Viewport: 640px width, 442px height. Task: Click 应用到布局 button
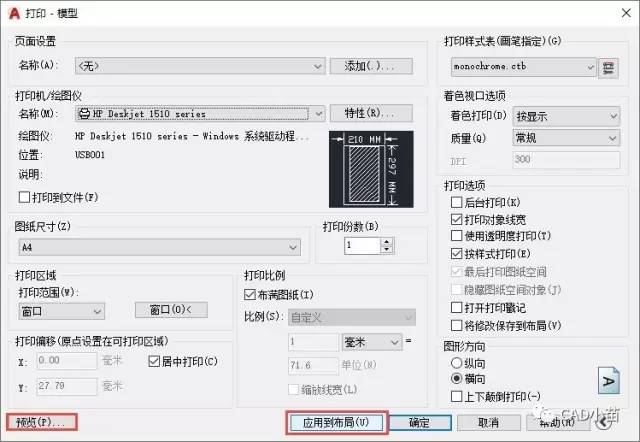click(x=336, y=422)
